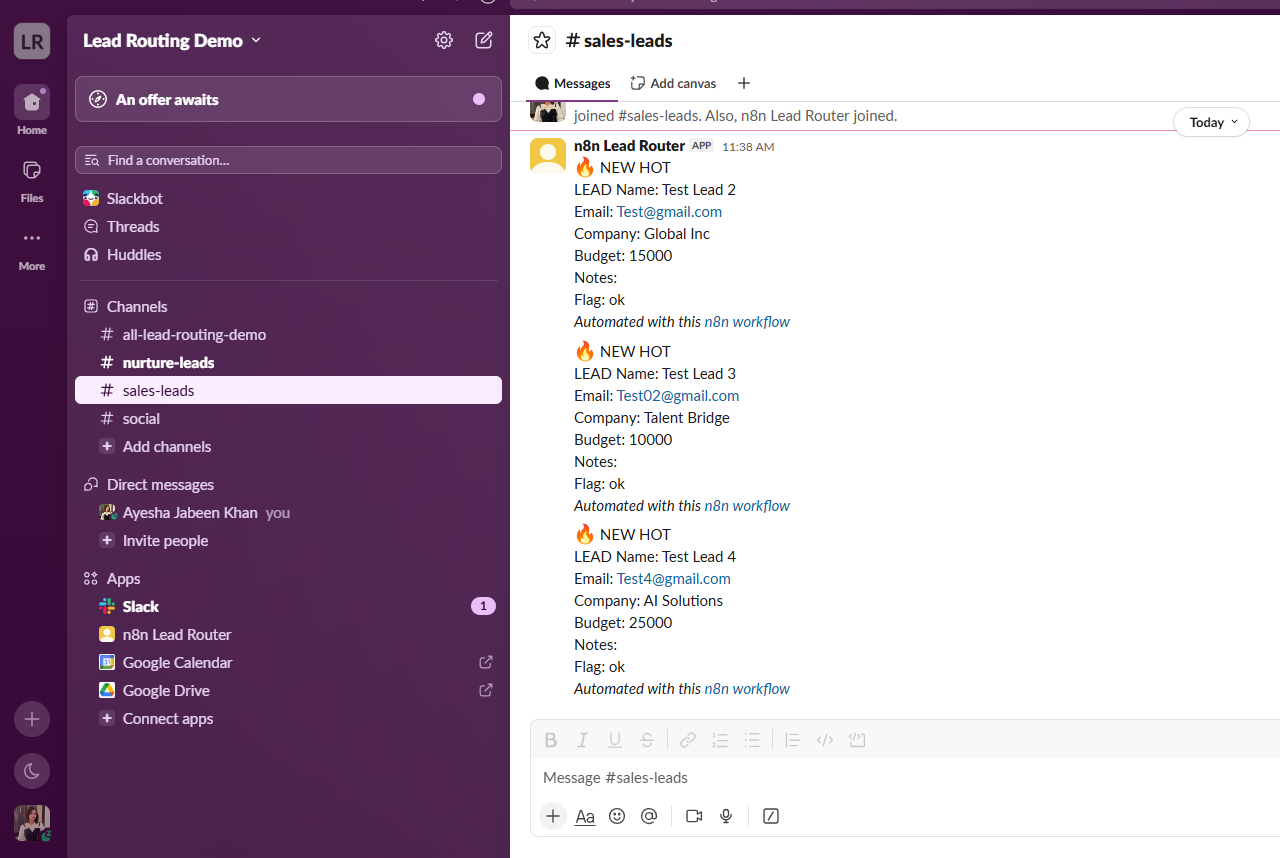Open the Slack app with unread badge

[x=288, y=606]
